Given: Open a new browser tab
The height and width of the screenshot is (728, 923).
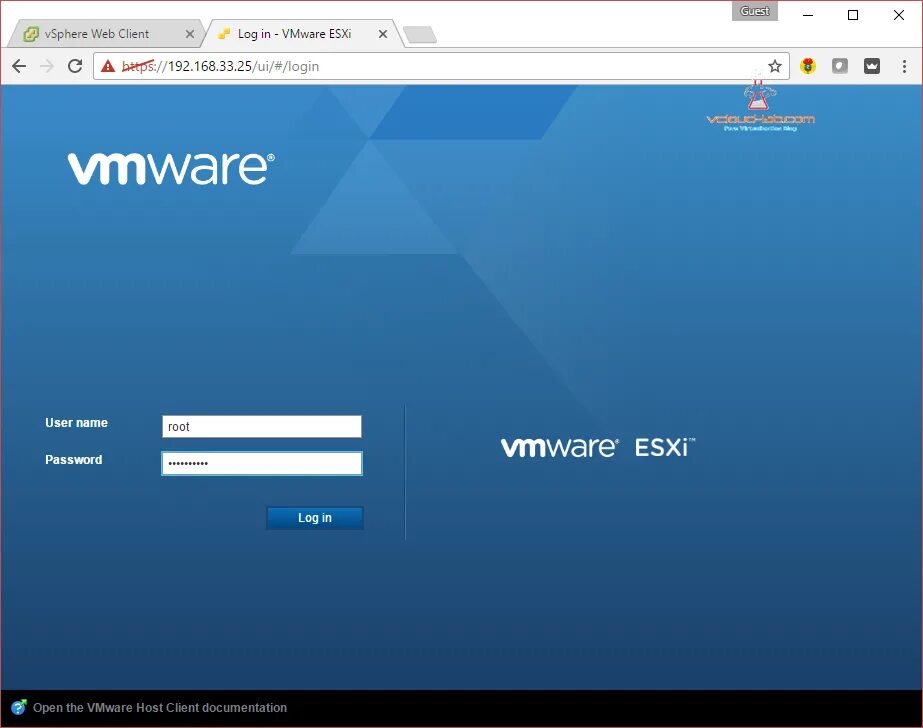Looking at the screenshot, I should click(420, 32).
